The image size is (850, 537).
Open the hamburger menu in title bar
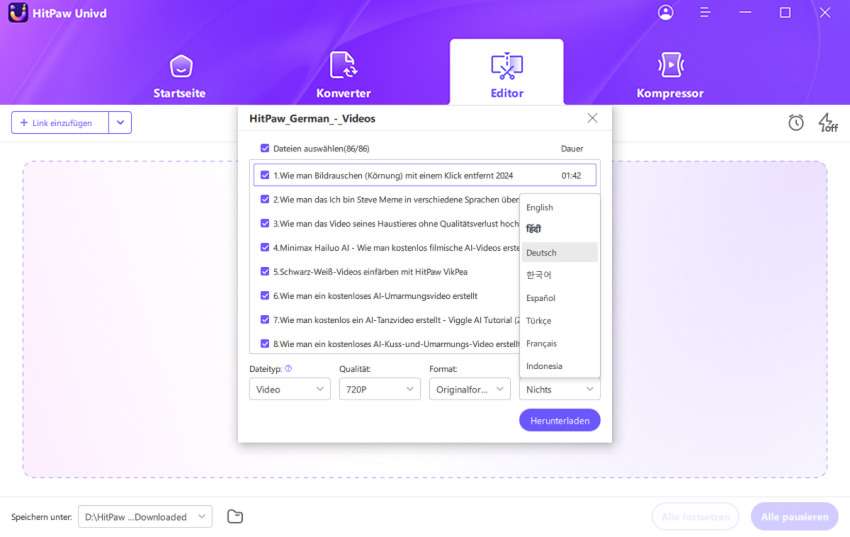point(705,12)
